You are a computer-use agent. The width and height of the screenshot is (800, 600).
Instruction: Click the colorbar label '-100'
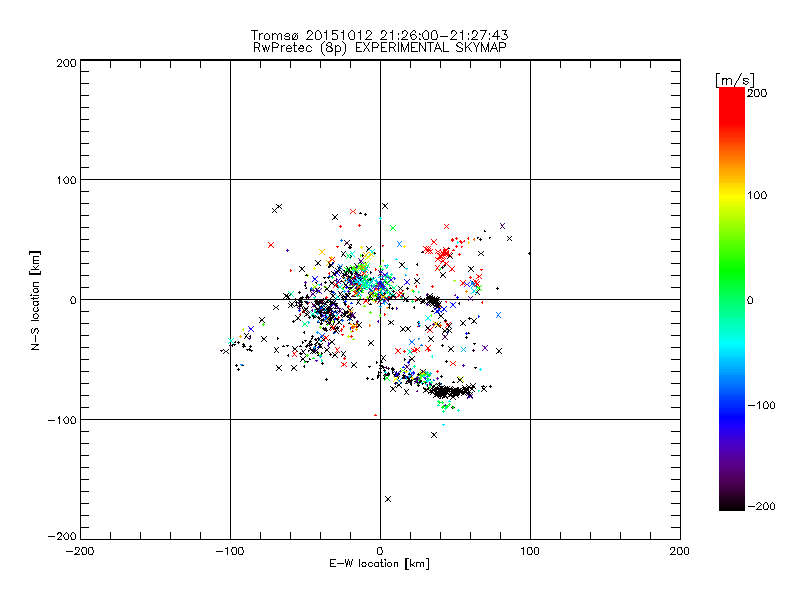coord(761,405)
